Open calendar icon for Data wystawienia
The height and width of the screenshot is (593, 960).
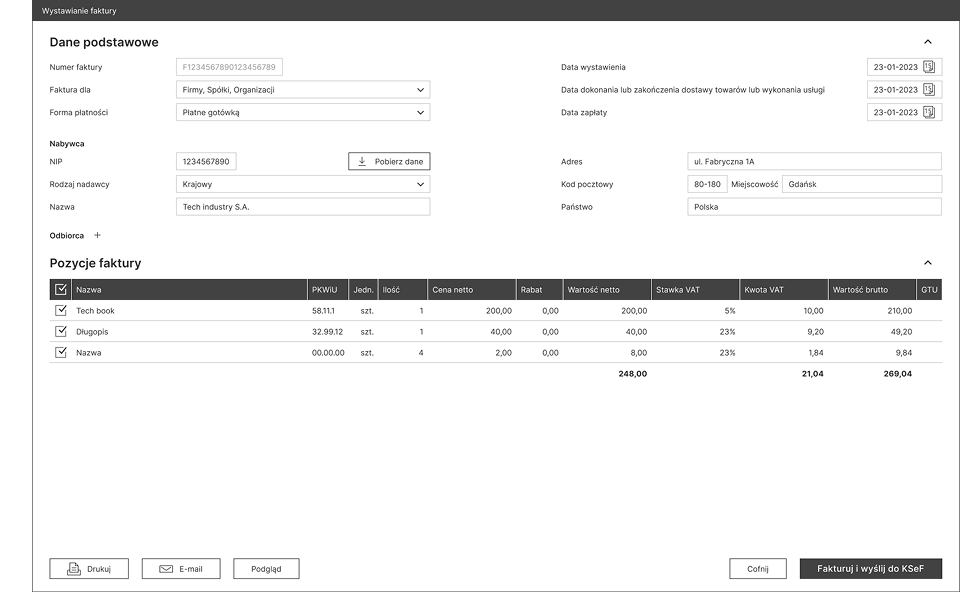click(928, 67)
